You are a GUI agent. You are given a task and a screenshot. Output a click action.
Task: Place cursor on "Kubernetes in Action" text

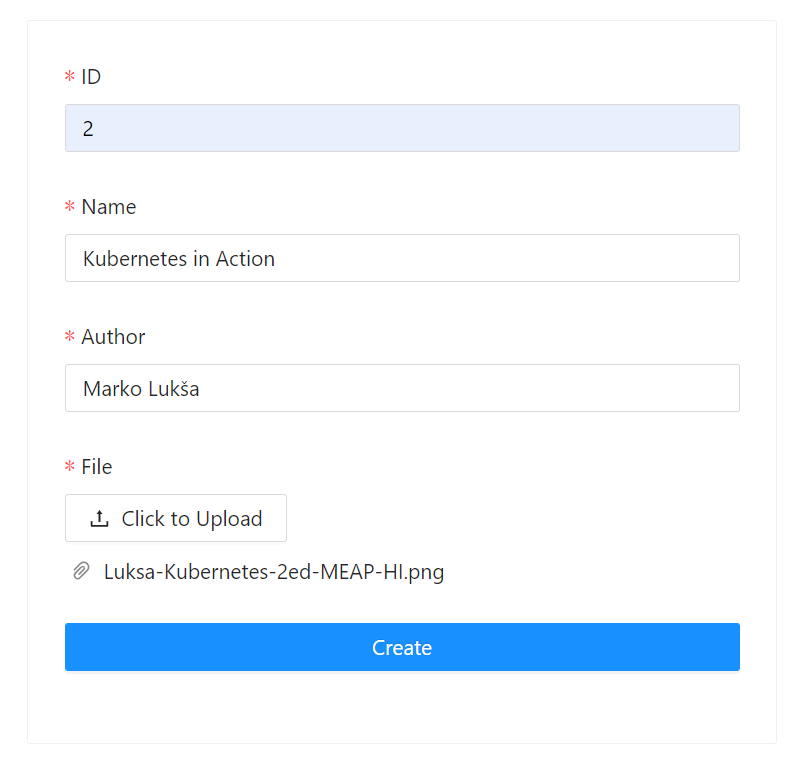pos(179,259)
